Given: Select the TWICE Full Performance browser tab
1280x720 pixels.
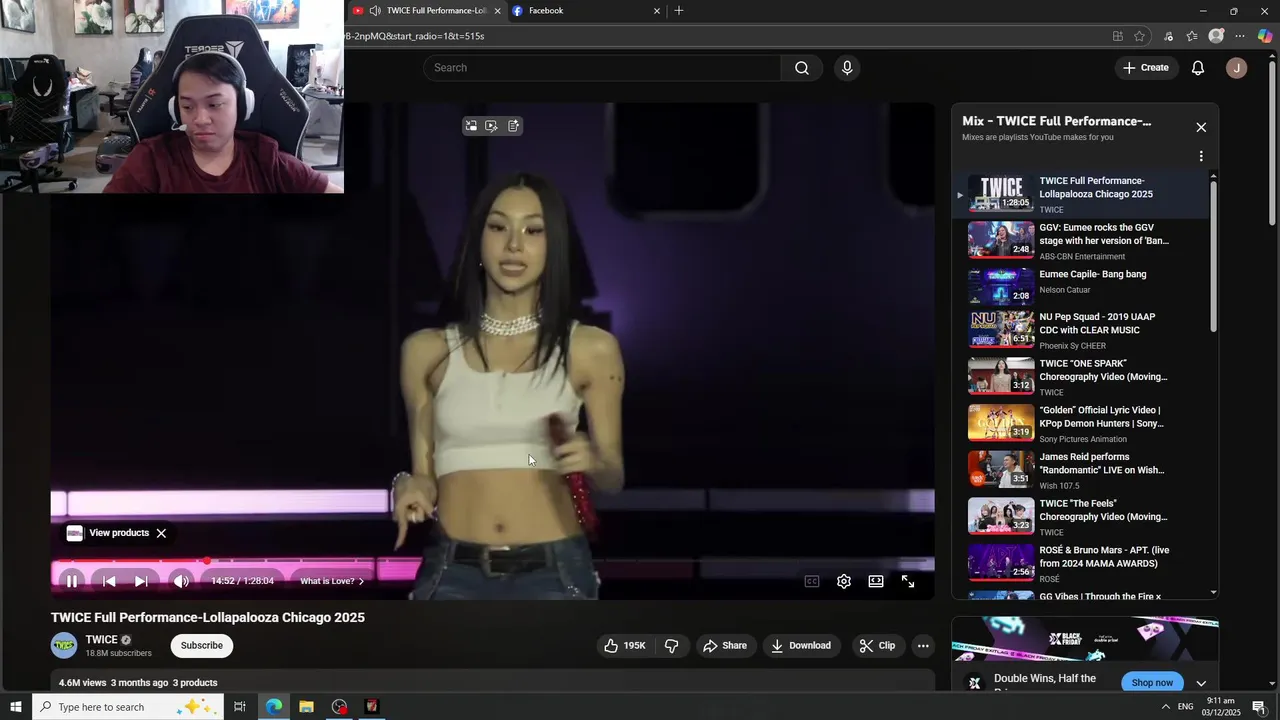Looking at the screenshot, I should (x=425, y=11).
